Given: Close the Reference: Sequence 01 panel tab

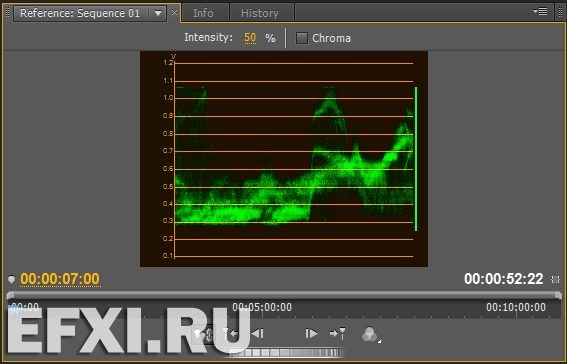Looking at the screenshot, I should click(174, 13).
